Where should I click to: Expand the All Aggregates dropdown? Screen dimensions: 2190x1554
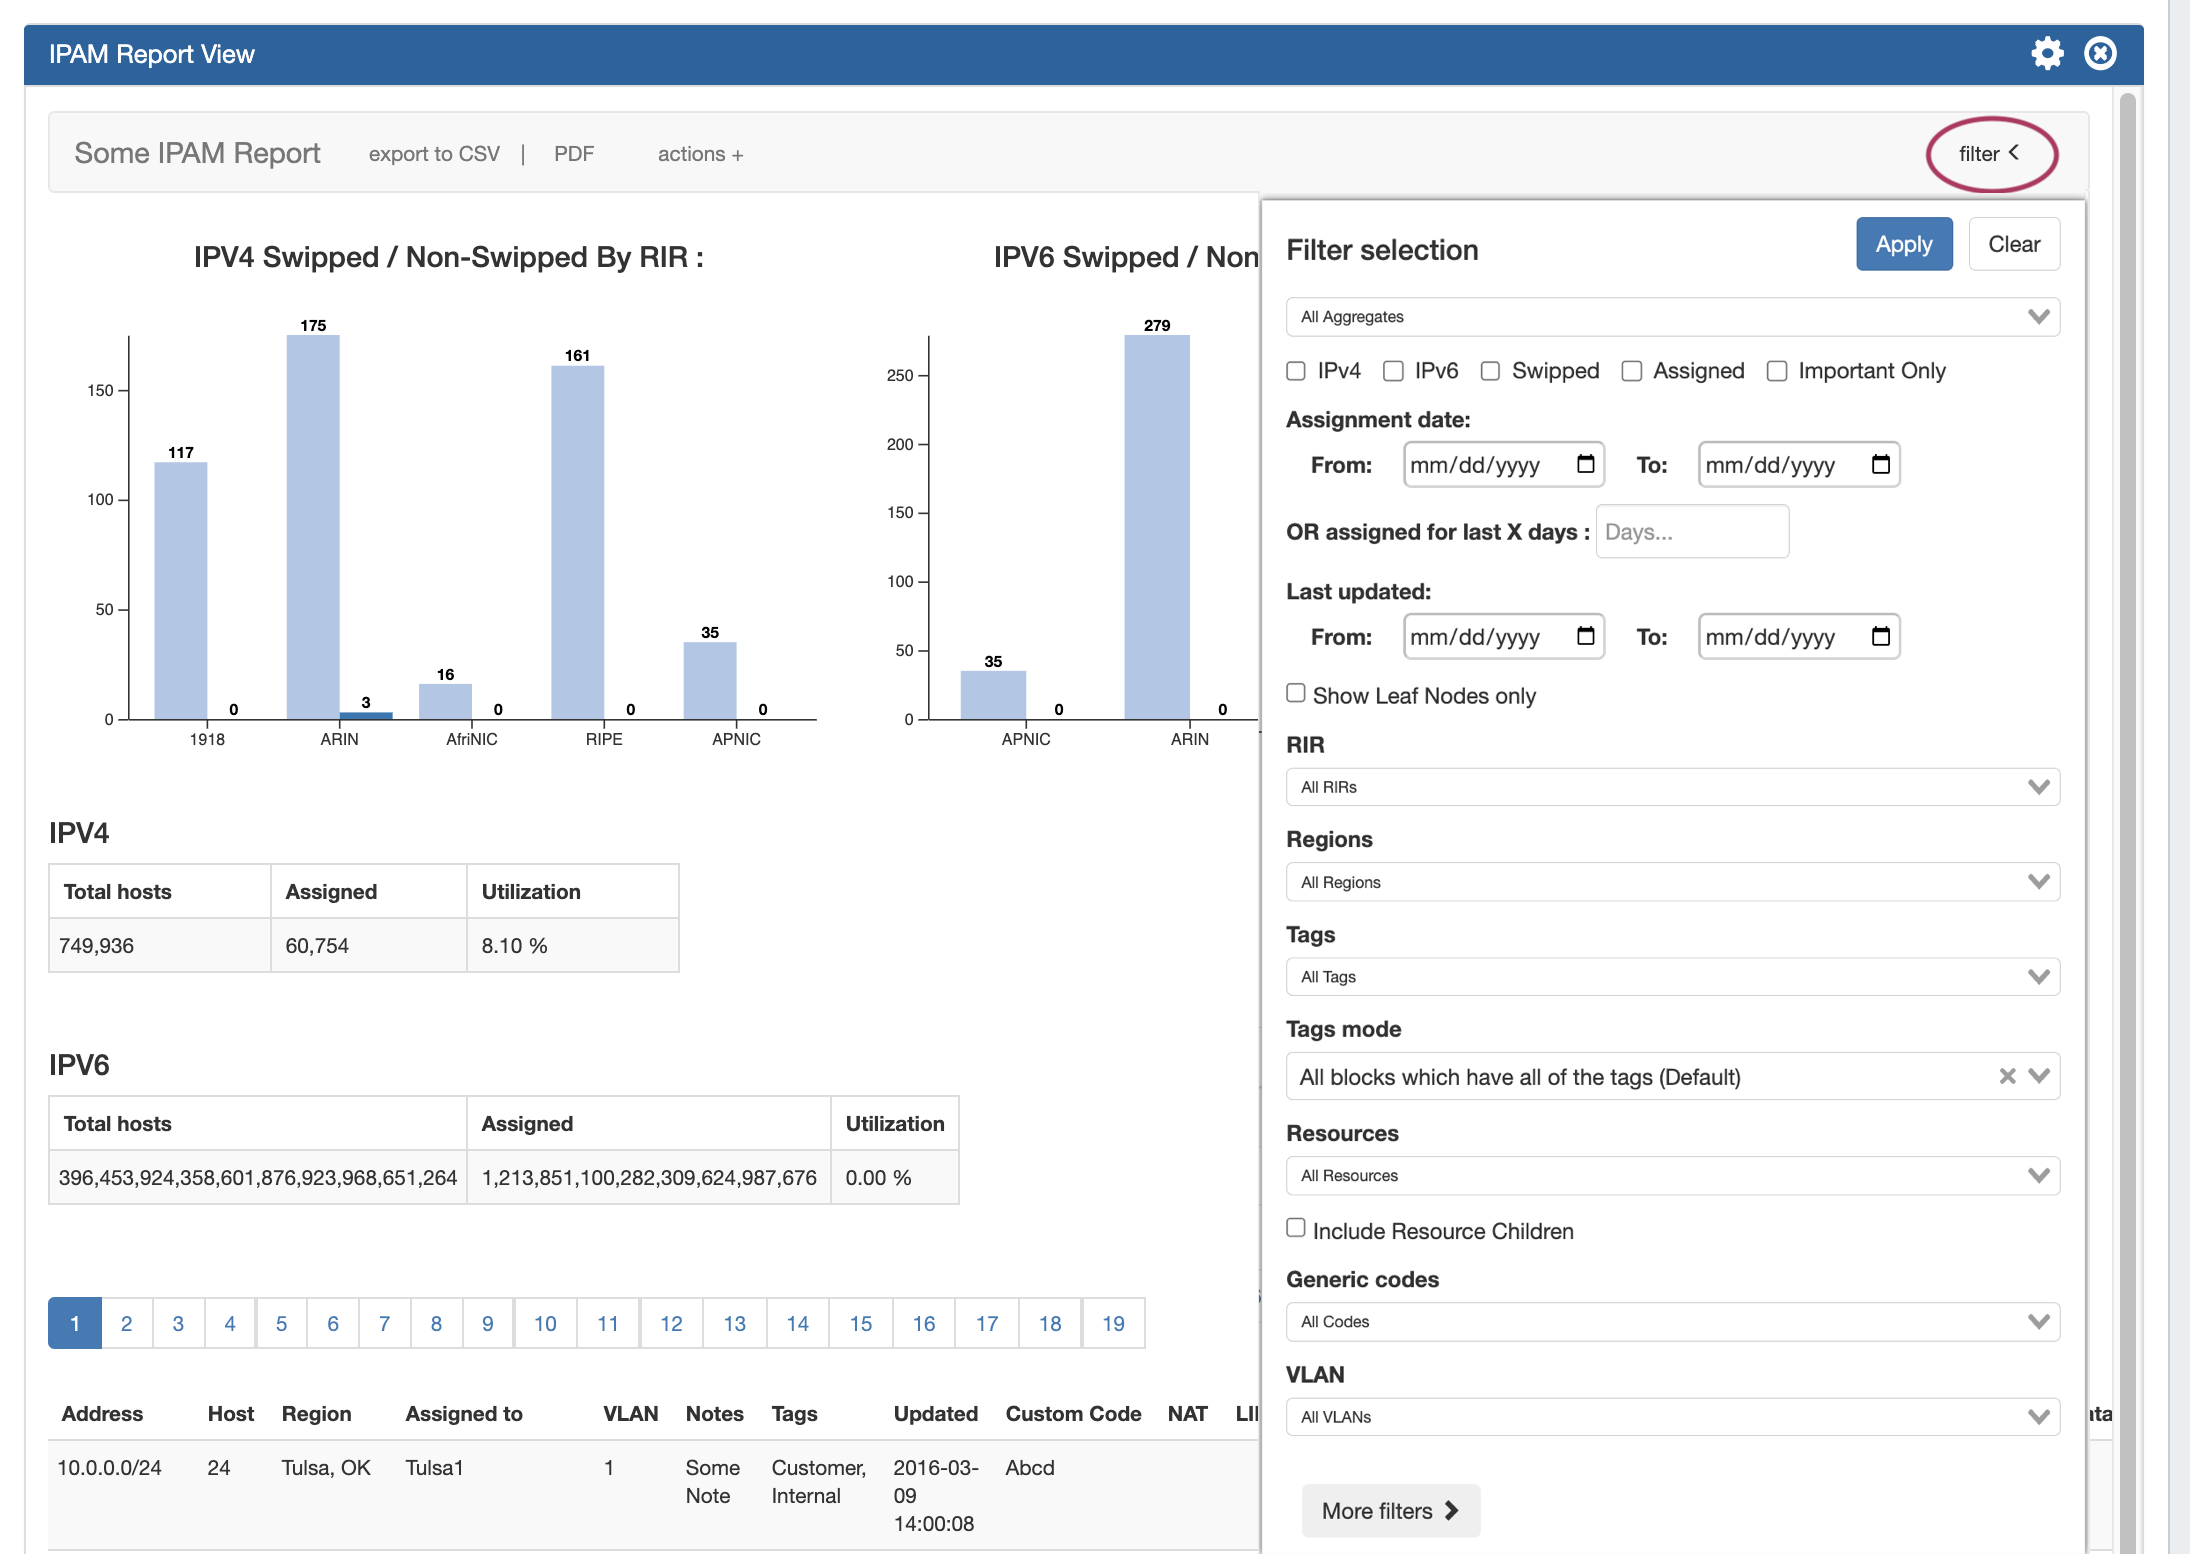[1672, 317]
